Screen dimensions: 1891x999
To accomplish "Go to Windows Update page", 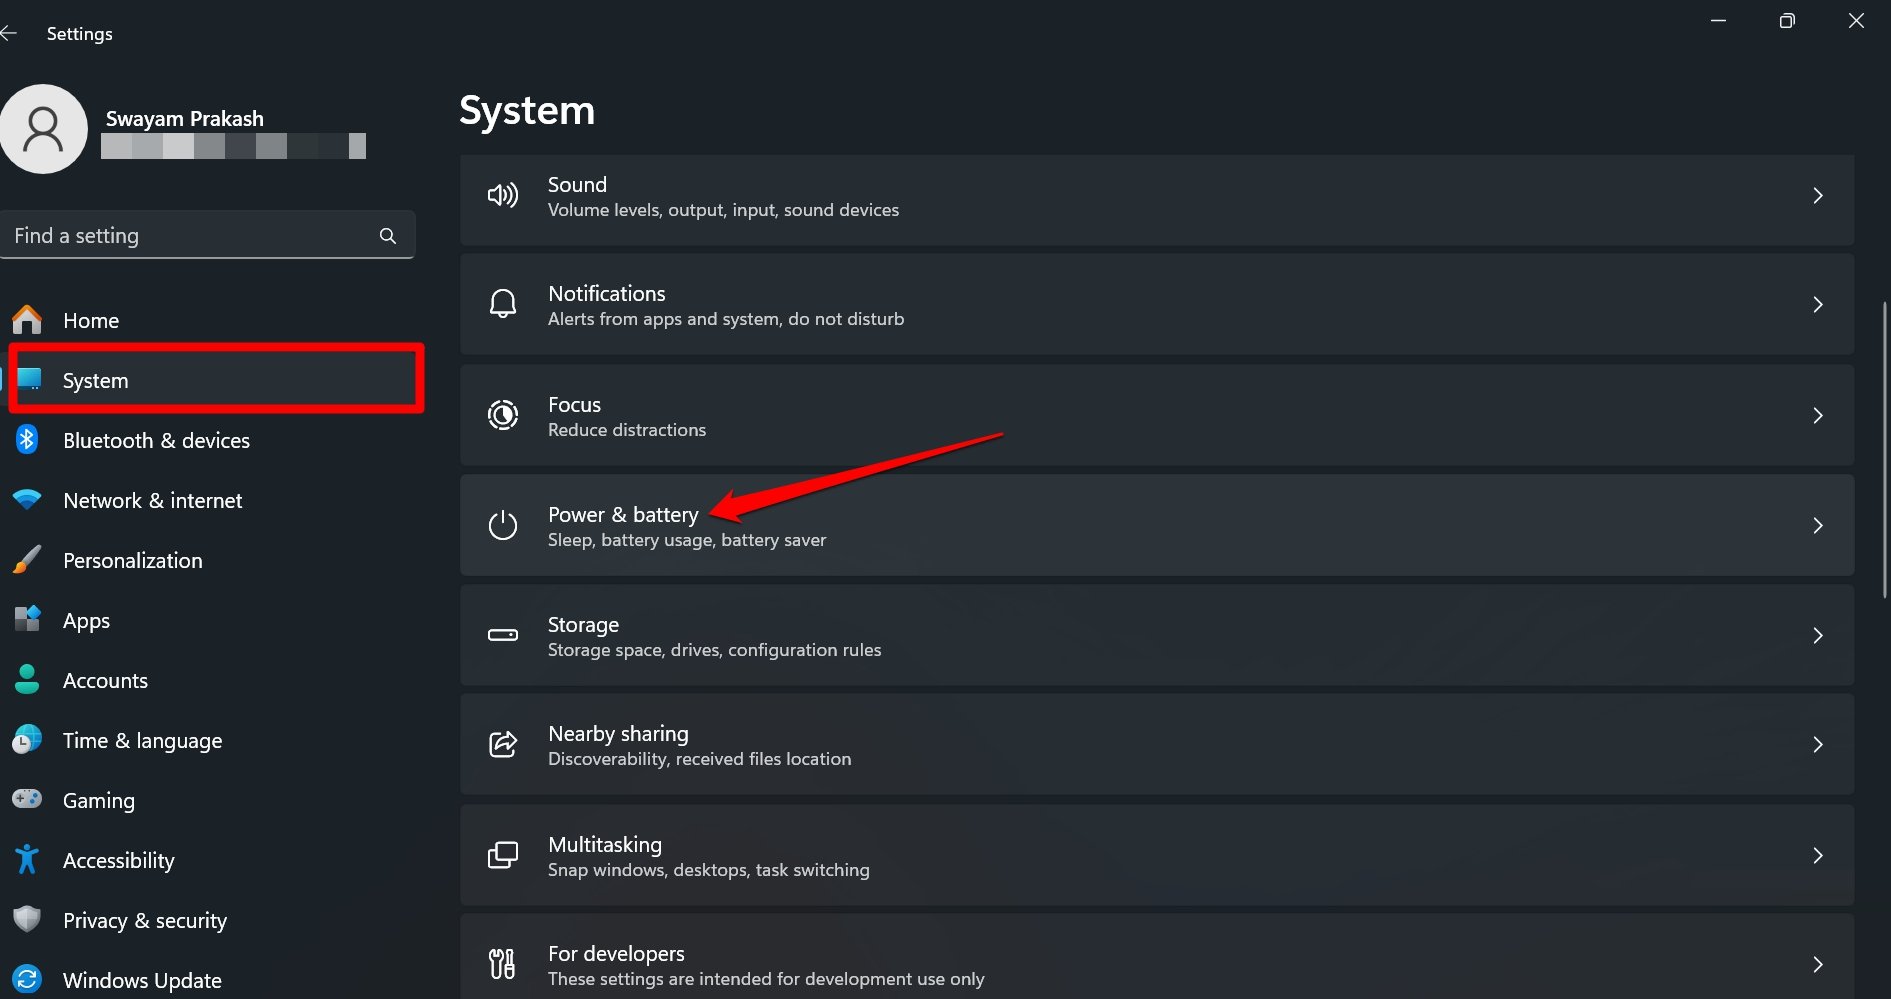I will (x=142, y=980).
